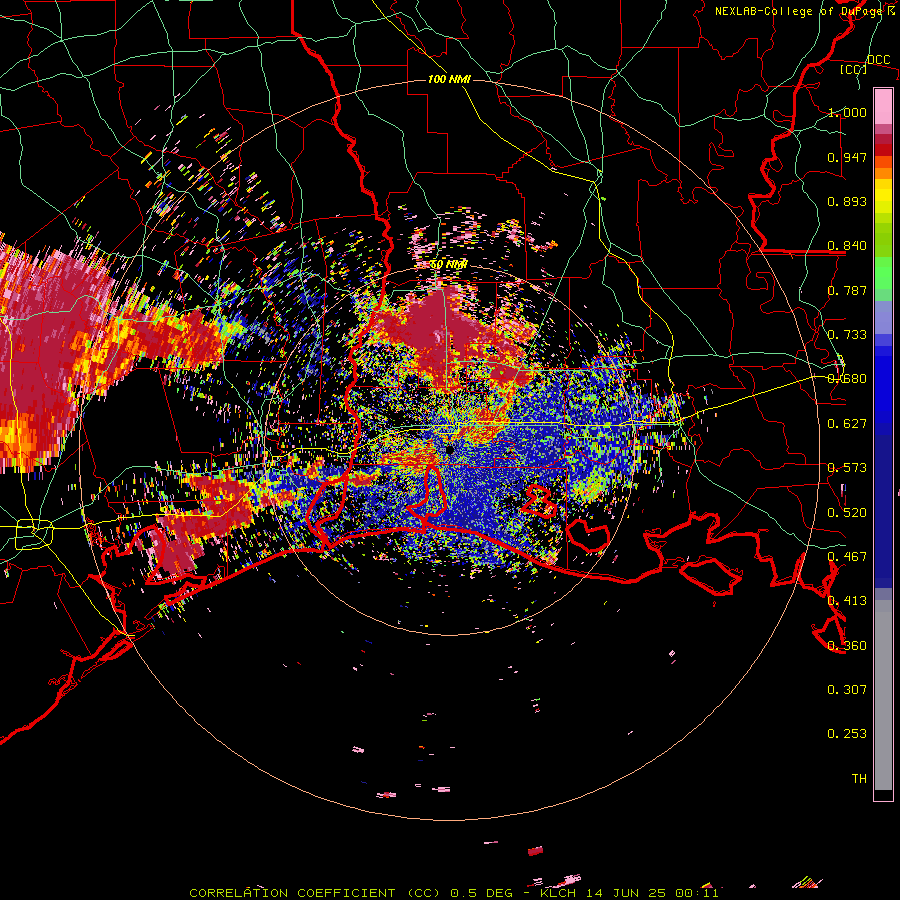The image size is (900, 900).
Task: Select the 0.307 color scale value
Action: 847,690
